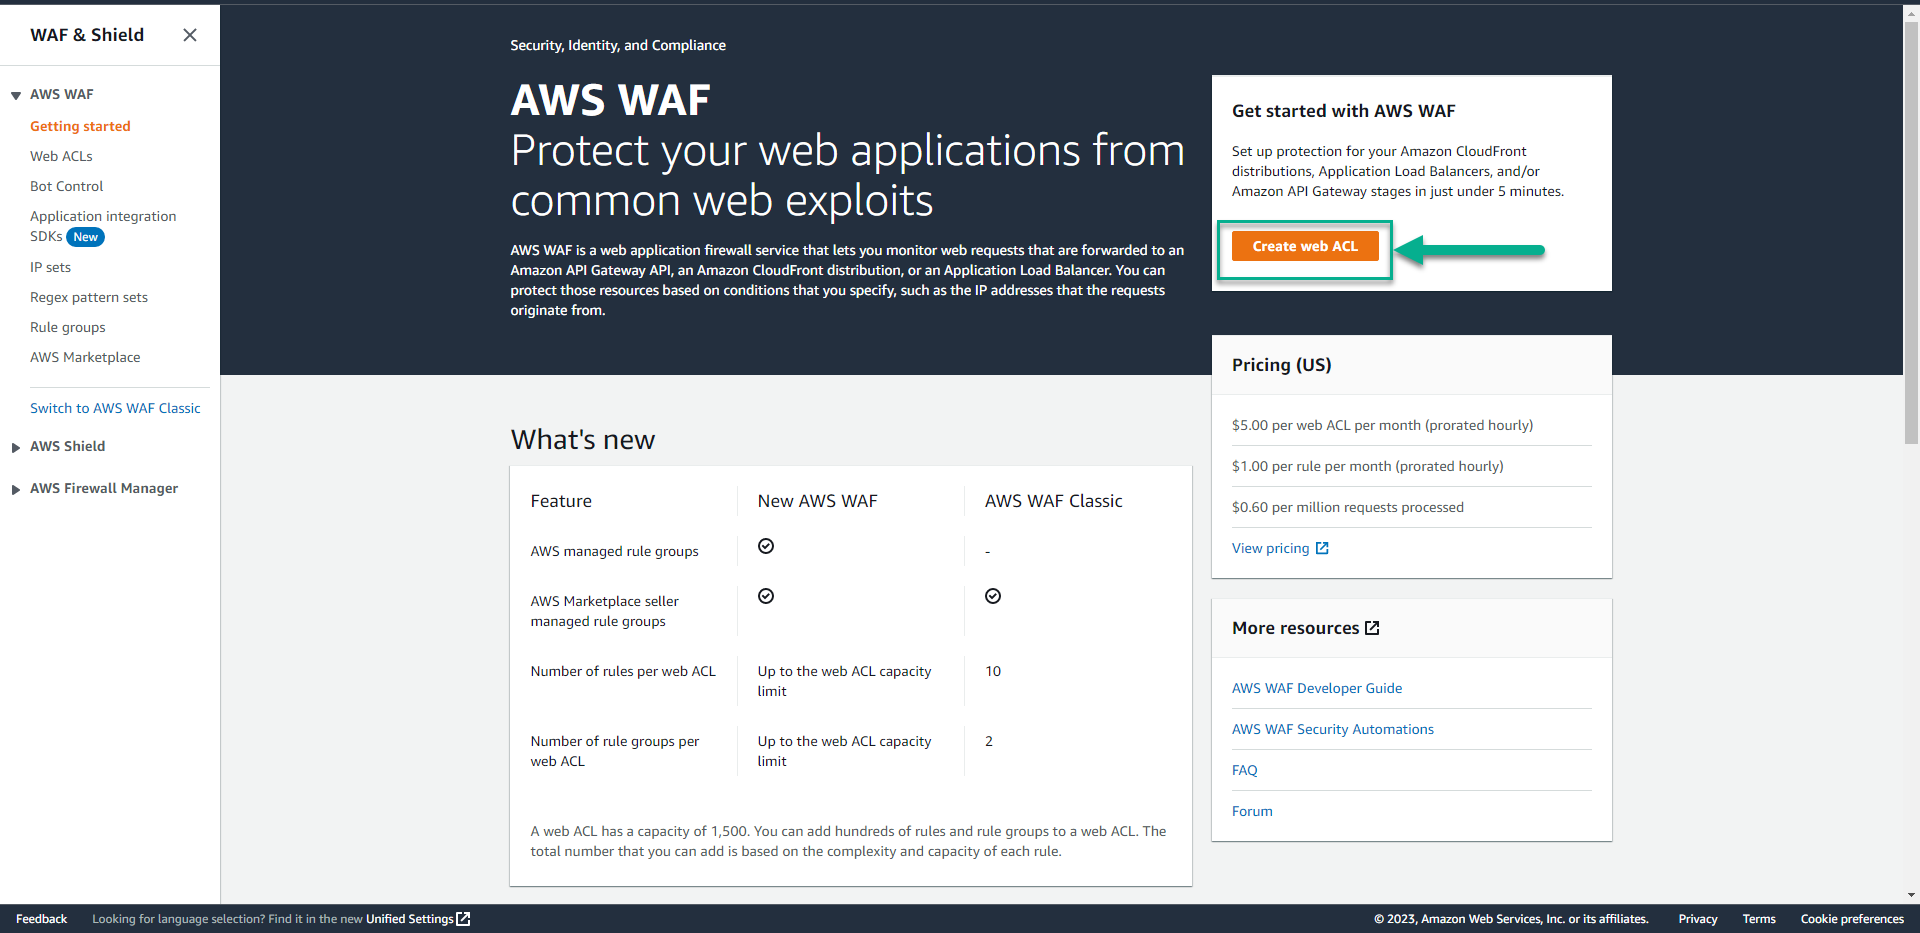The image size is (1920, 933).
Task: Click the New badge next to SDKs
Action: click(x=86, y=237)
